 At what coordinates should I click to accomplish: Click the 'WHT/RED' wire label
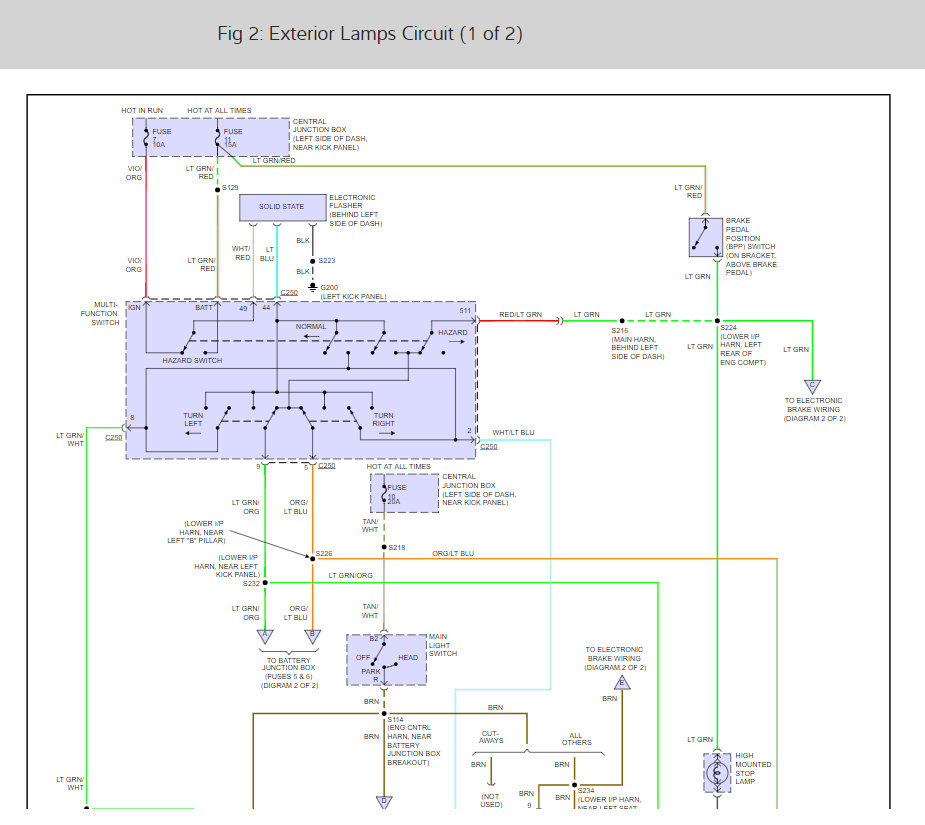tap(242, 253)
